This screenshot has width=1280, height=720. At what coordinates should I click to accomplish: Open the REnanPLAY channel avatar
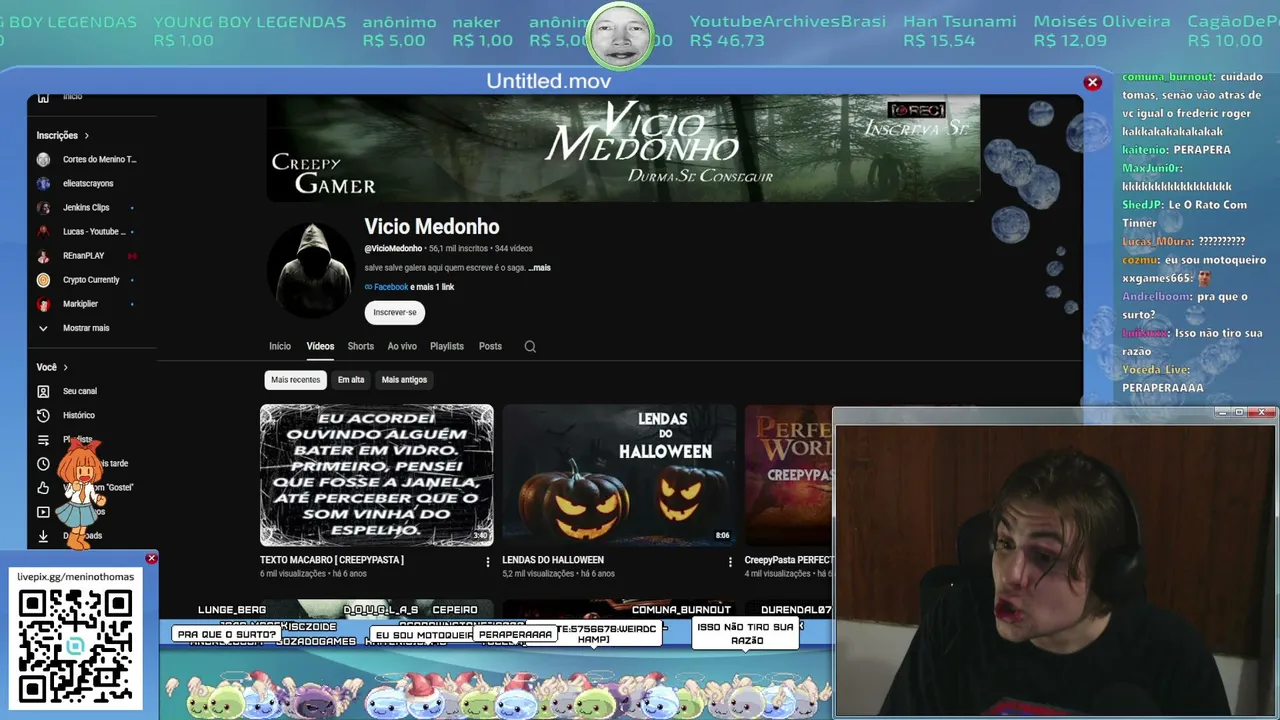click(43, 256)
